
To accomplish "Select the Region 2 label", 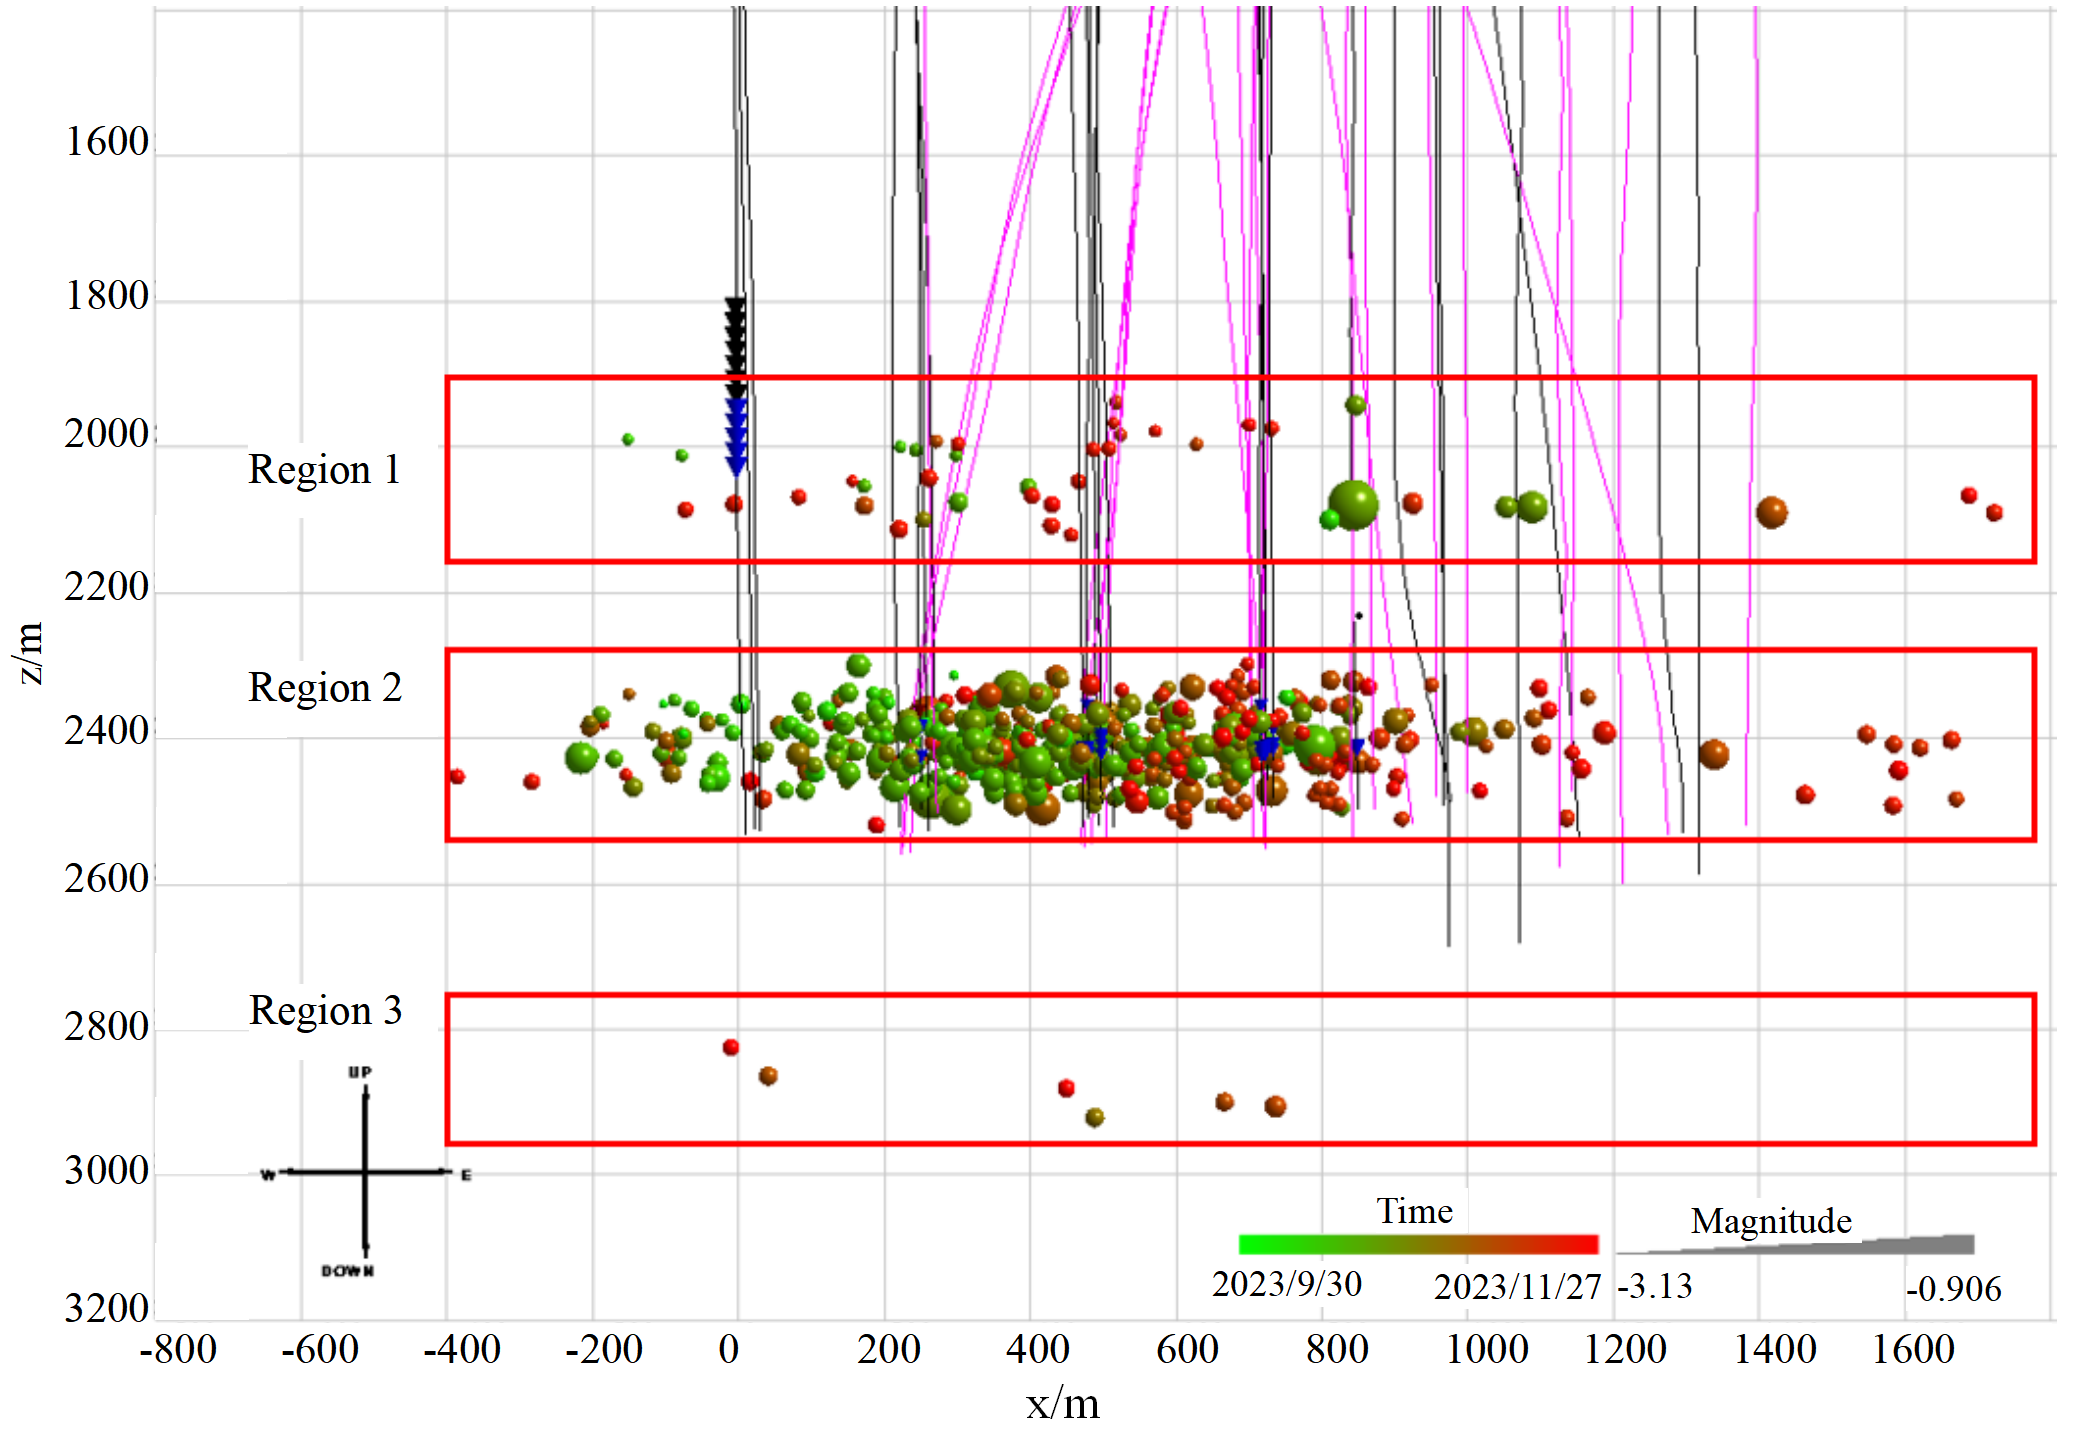I will (324, 688).
